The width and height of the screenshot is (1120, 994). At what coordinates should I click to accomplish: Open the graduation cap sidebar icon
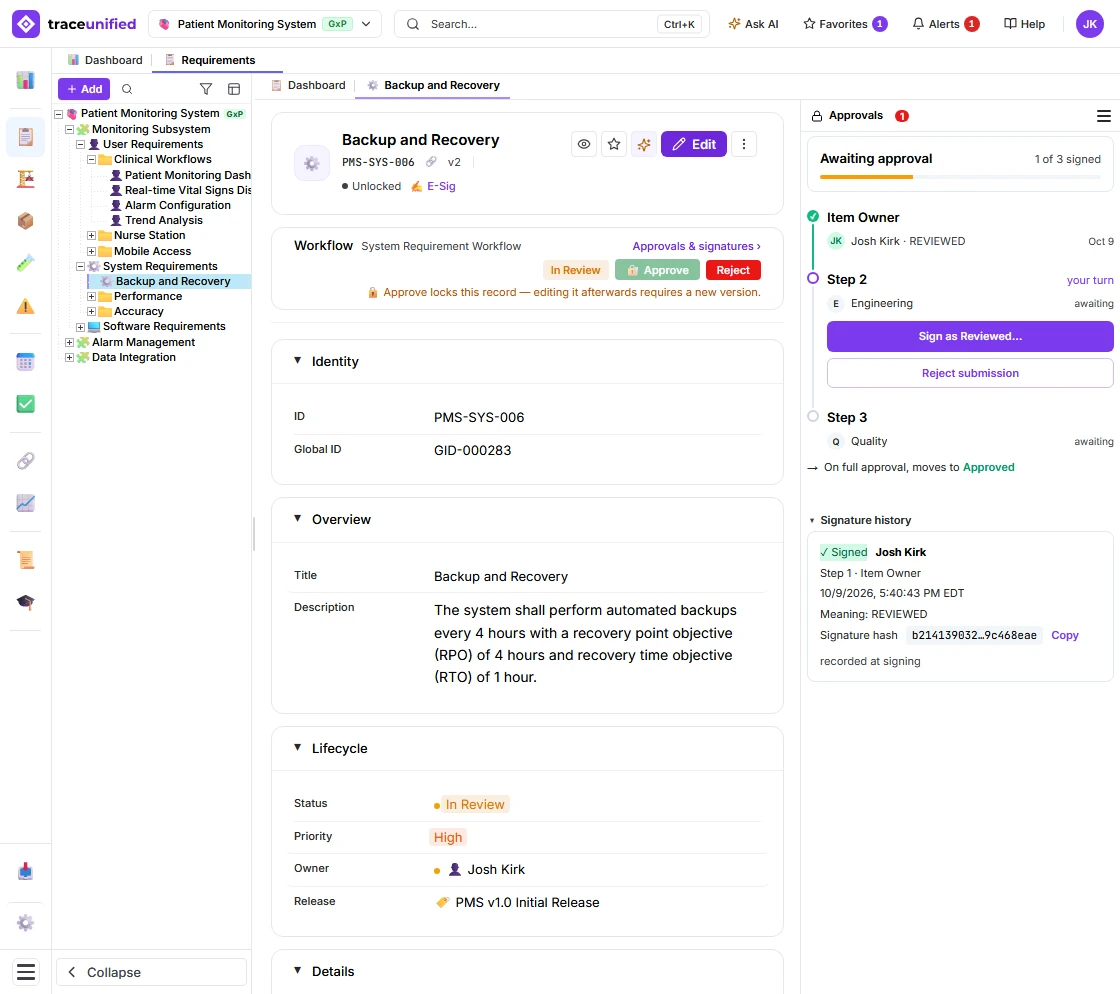pyautogui.click(x=26, y=602)
